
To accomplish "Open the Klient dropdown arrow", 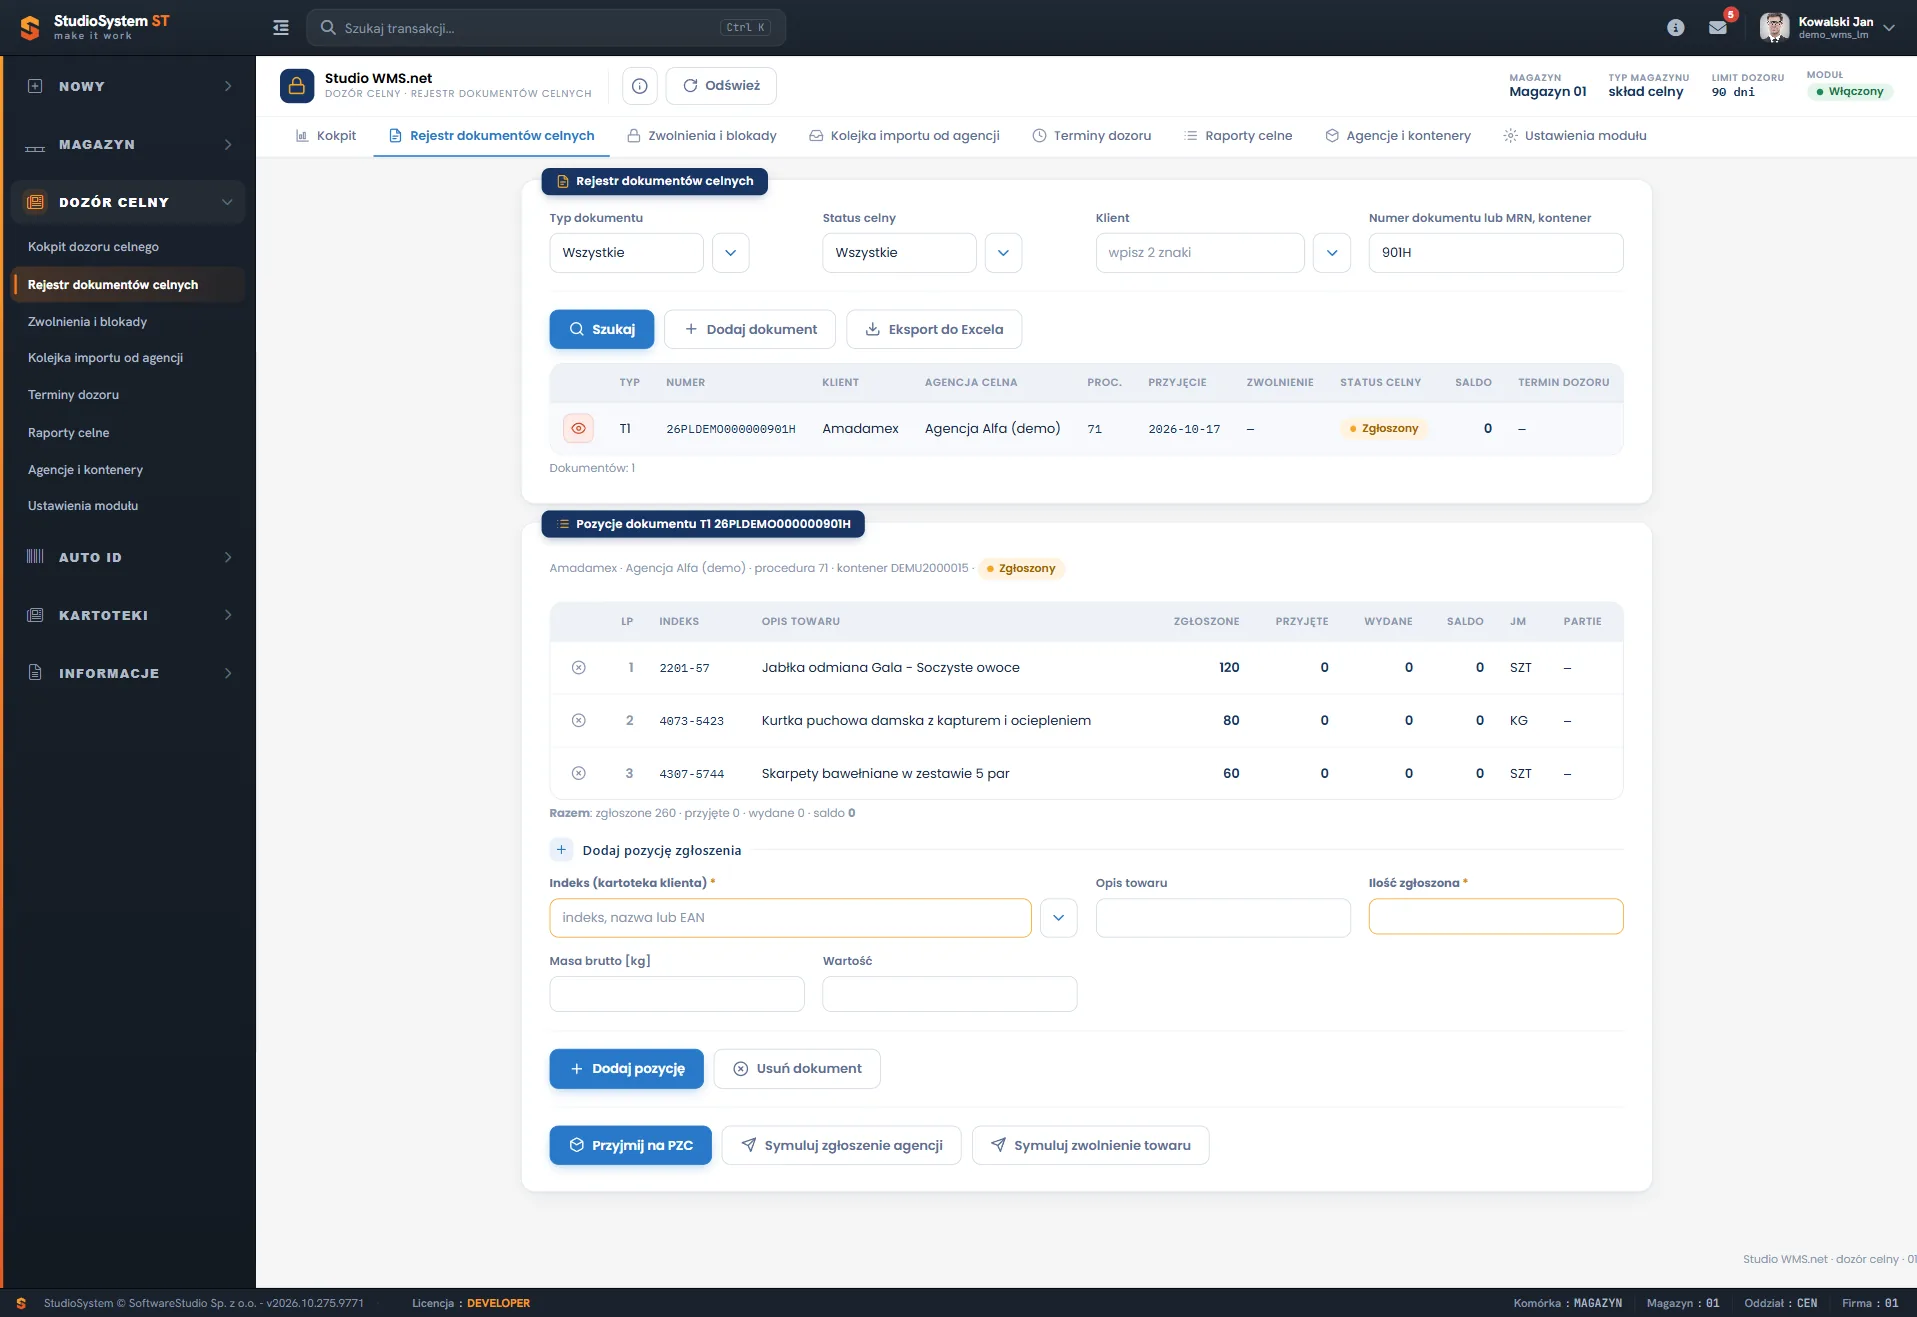I will (x=1331, y=253).
